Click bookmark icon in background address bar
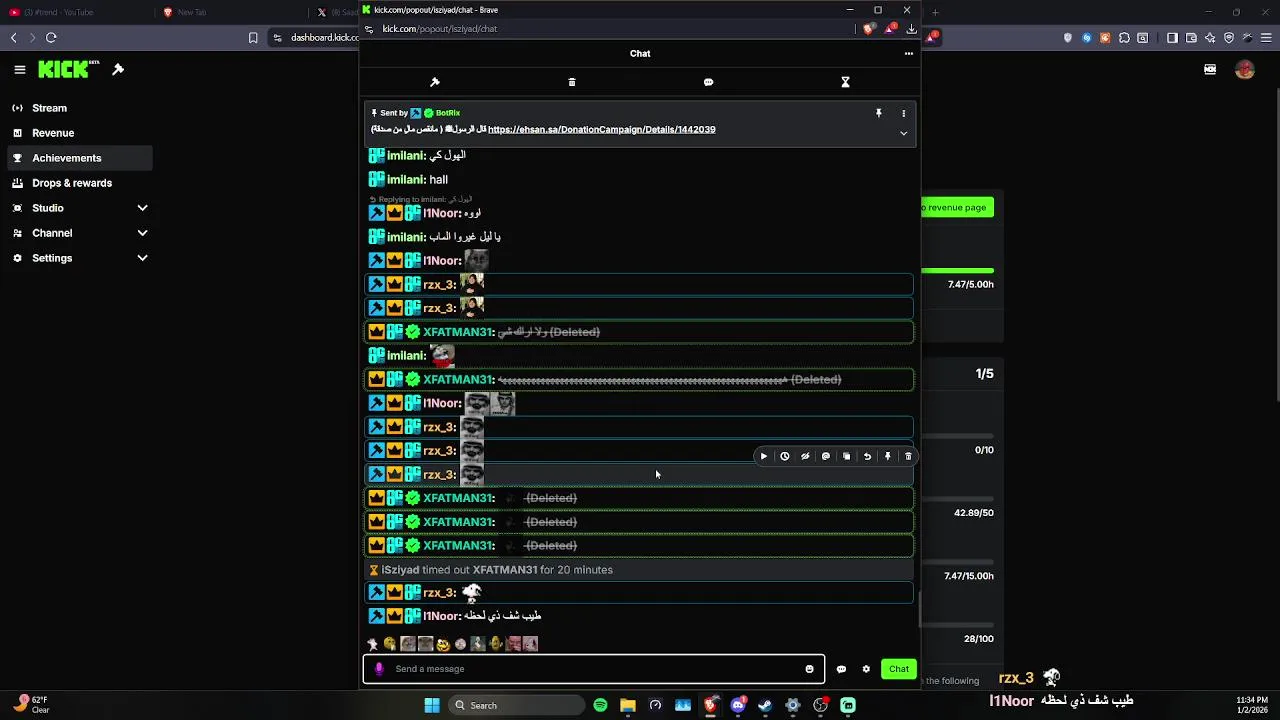 [253, 38]
